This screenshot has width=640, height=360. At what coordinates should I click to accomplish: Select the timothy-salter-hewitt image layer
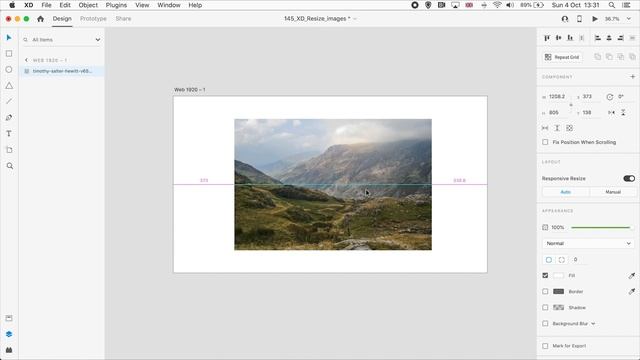[62, 71]
